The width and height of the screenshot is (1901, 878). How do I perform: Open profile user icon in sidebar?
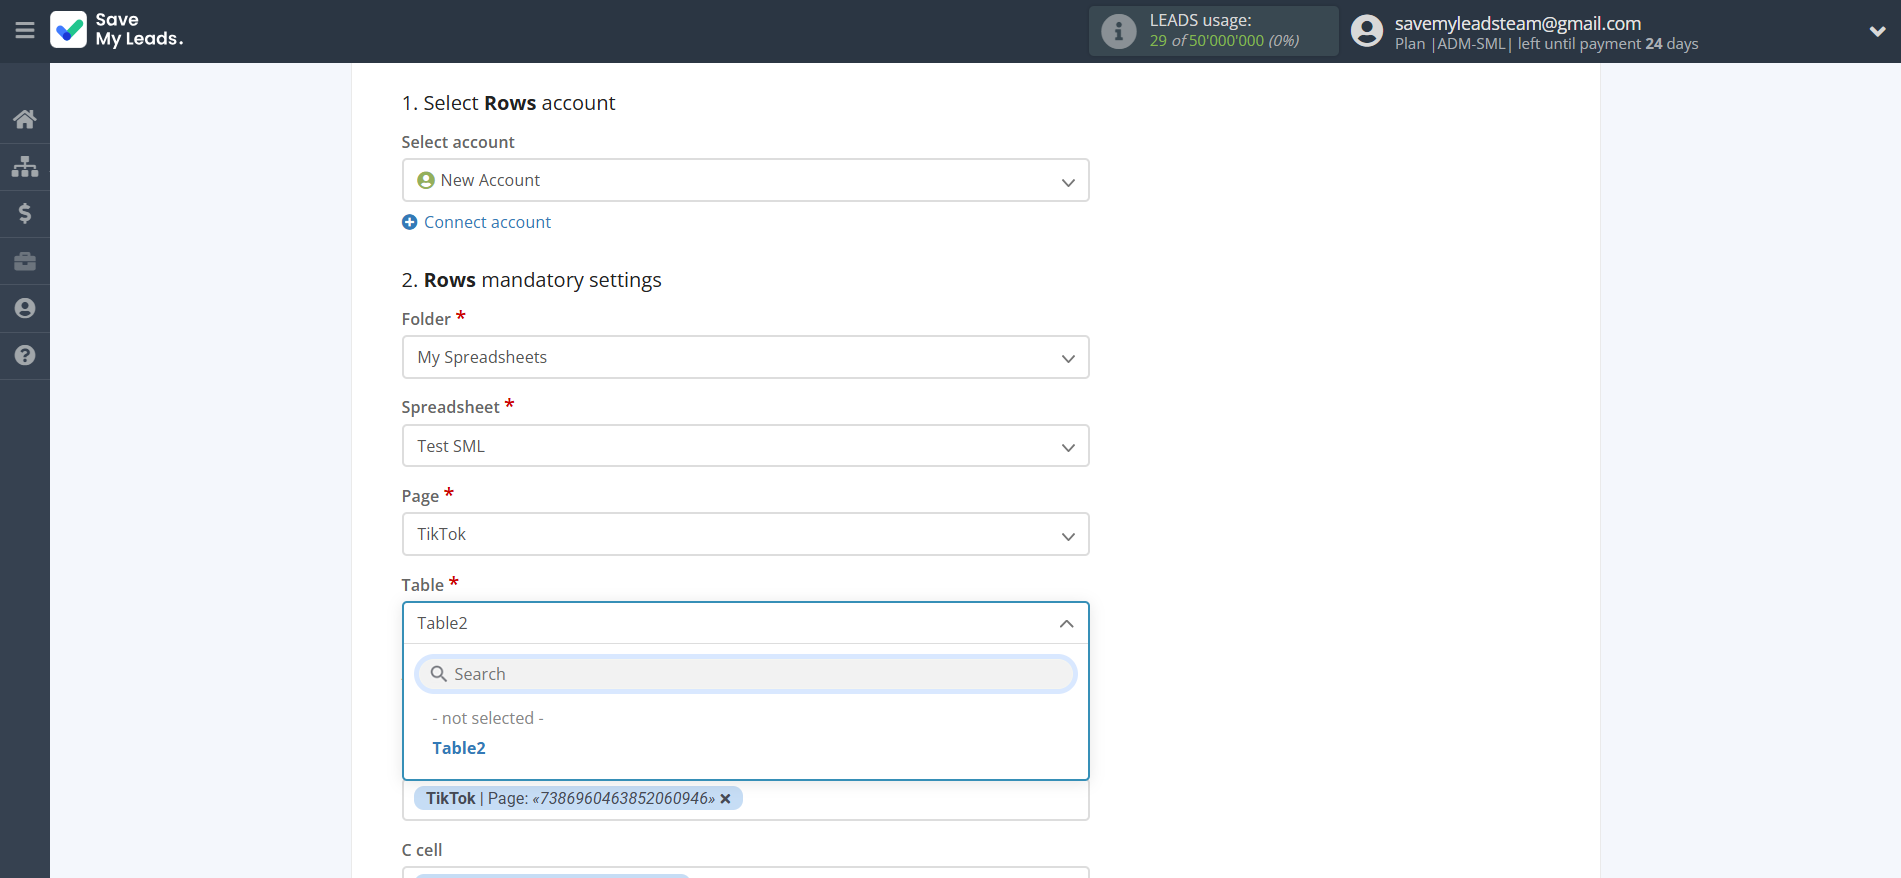point(25,308)
